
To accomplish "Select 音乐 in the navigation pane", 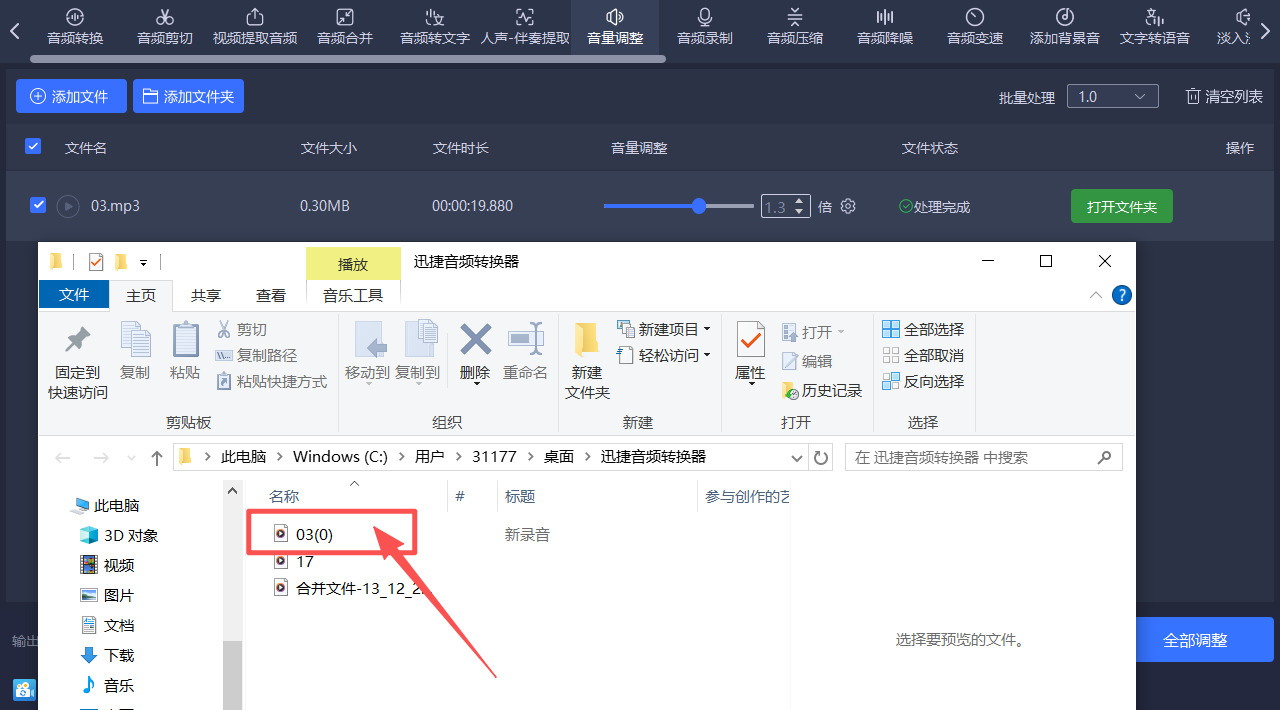I will (107, 685).
